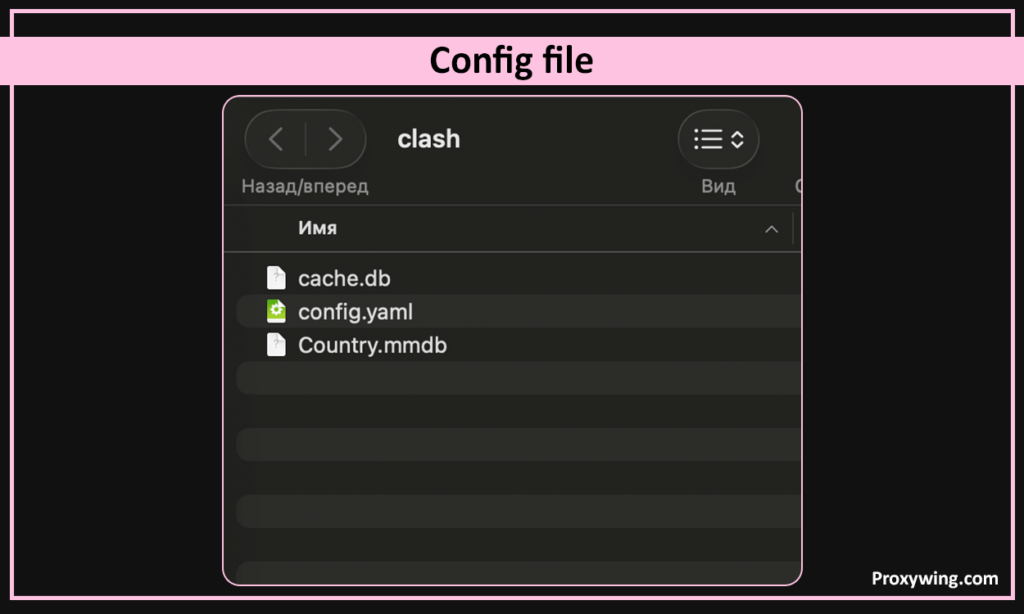
Task: Sort files by the Имя column header
Action: [317, 228]
